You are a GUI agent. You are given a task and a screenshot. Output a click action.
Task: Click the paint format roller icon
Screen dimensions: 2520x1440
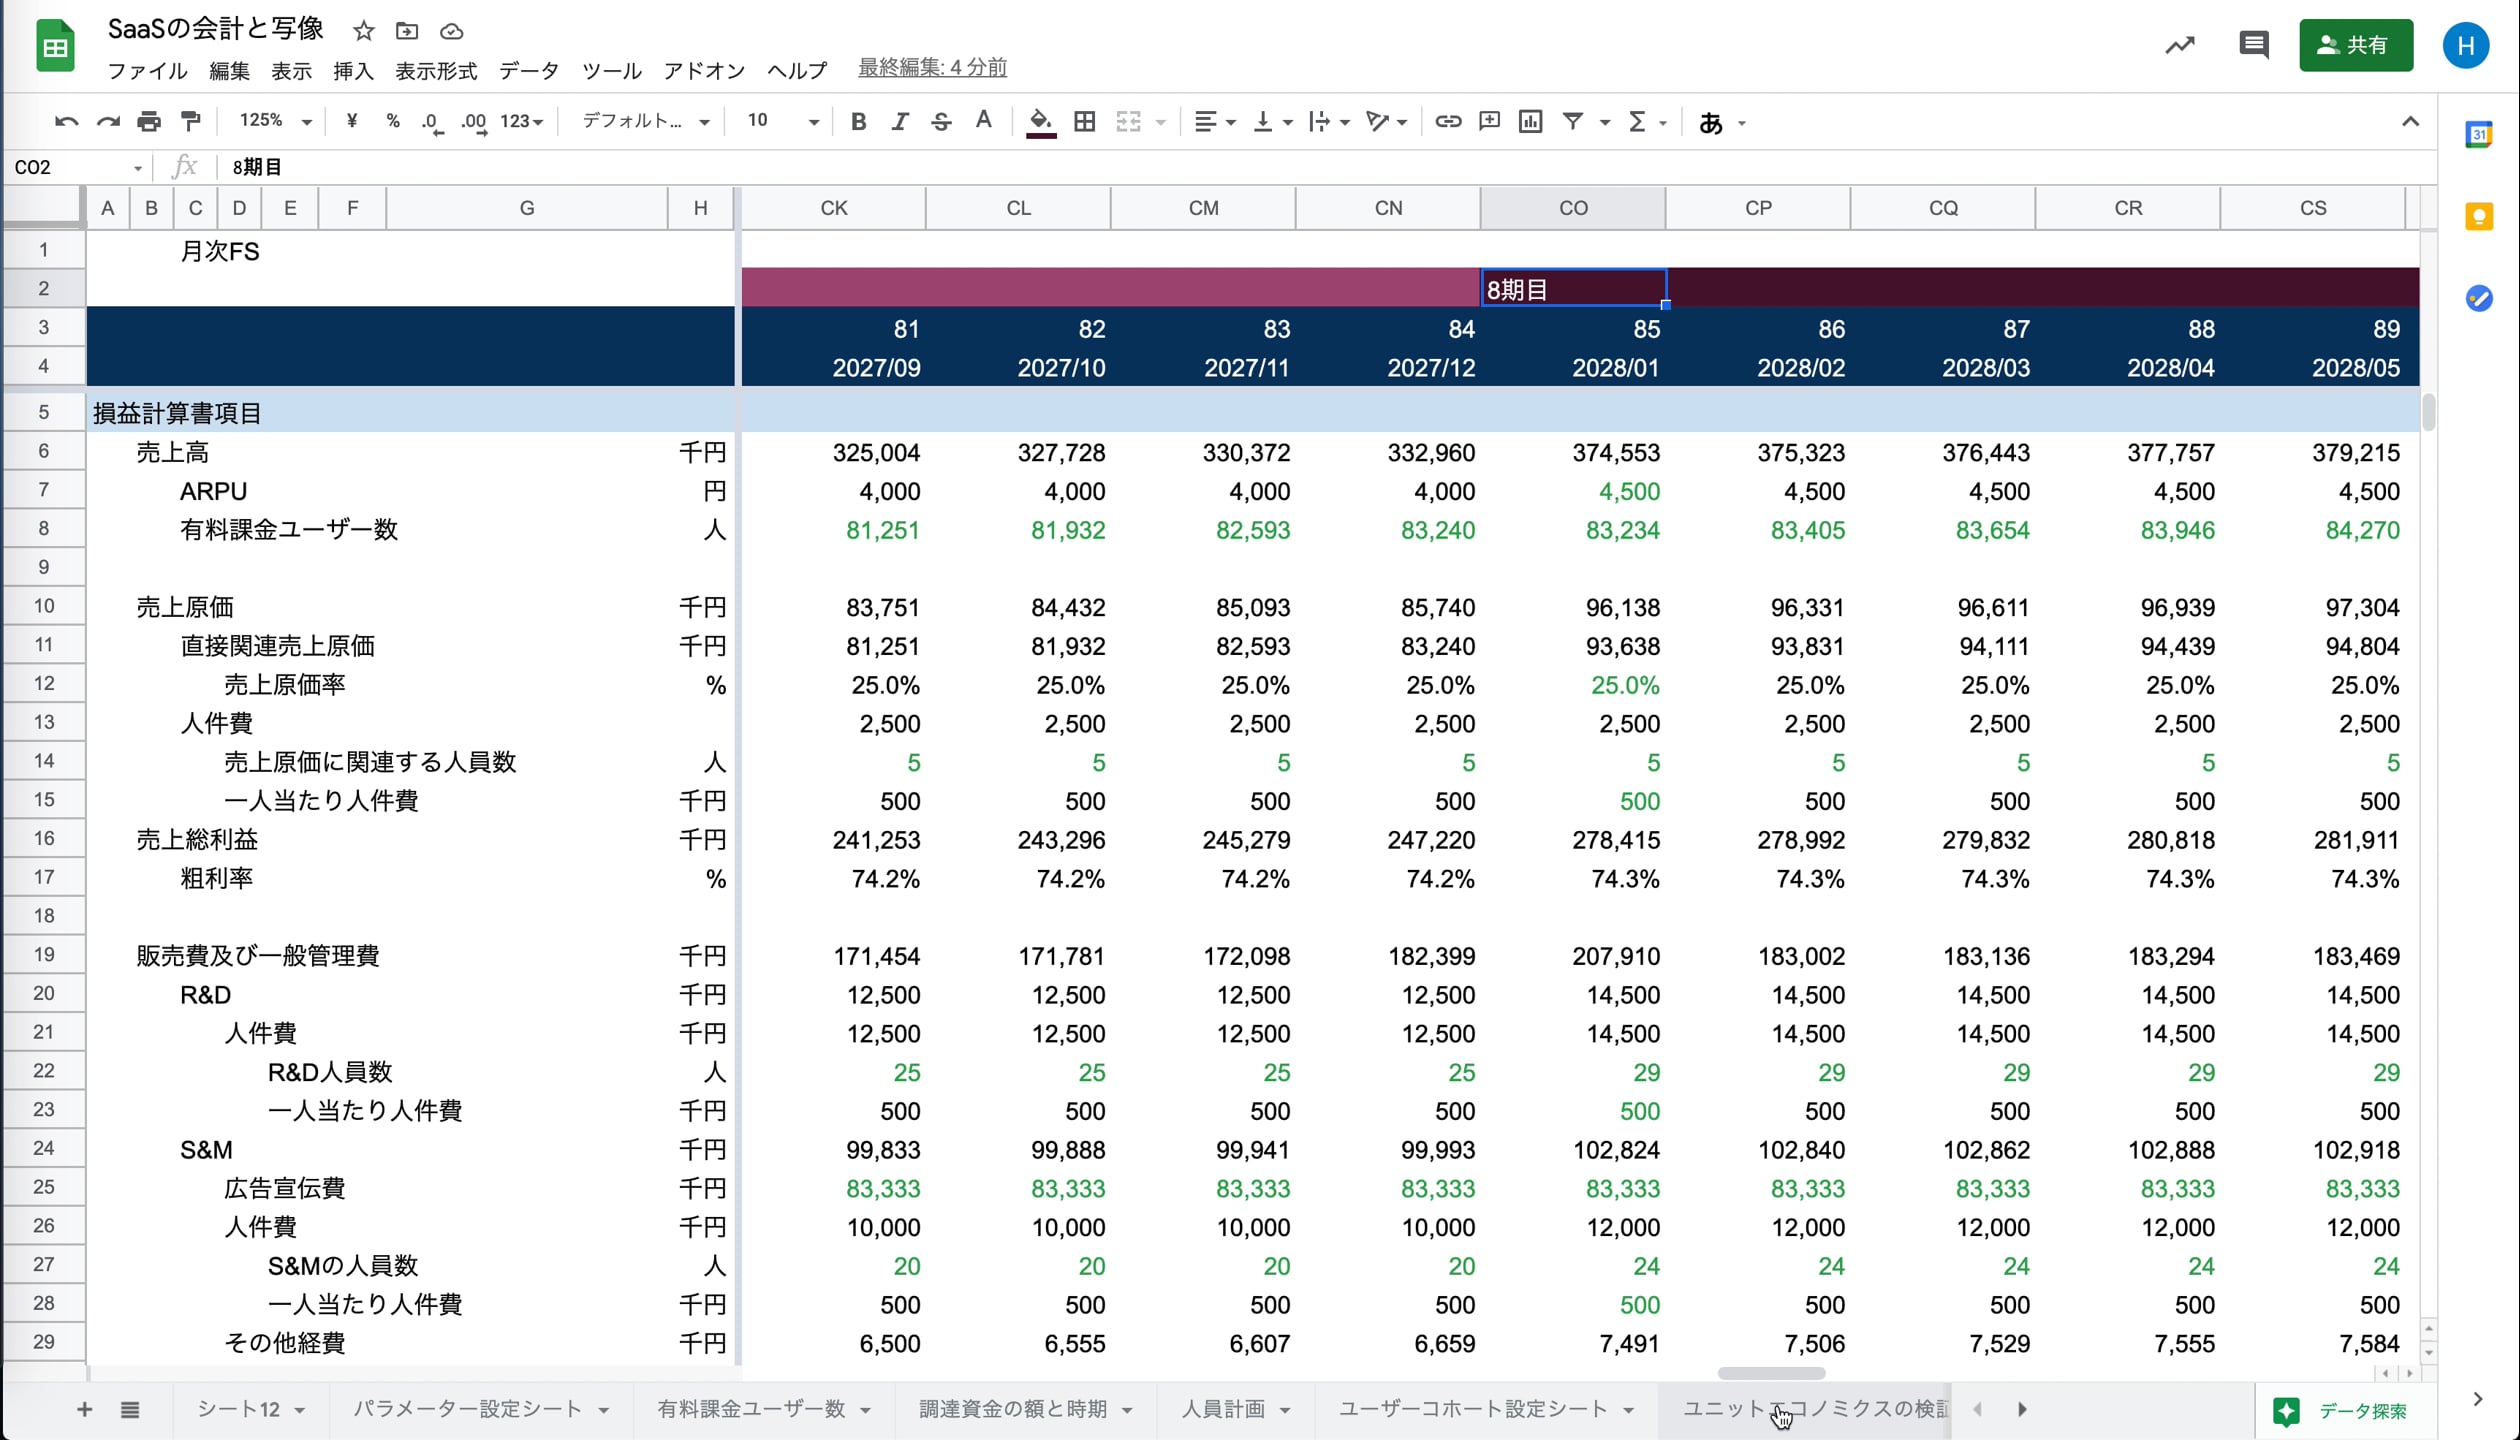click(190, 122)
